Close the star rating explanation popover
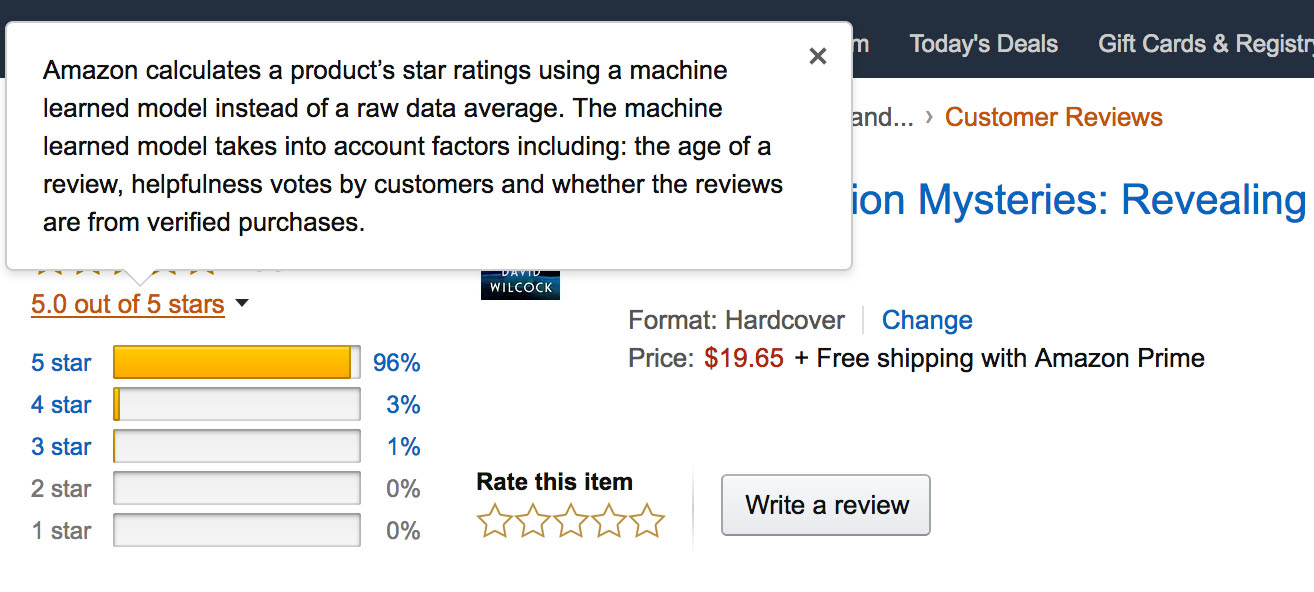 click(x=818, y=56)
